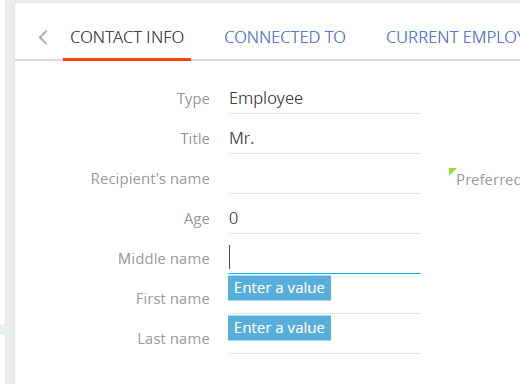Screen dimensions: 520x384
Task: Click the Last name Enter a value tooltip
Action: tap(279, 328)
